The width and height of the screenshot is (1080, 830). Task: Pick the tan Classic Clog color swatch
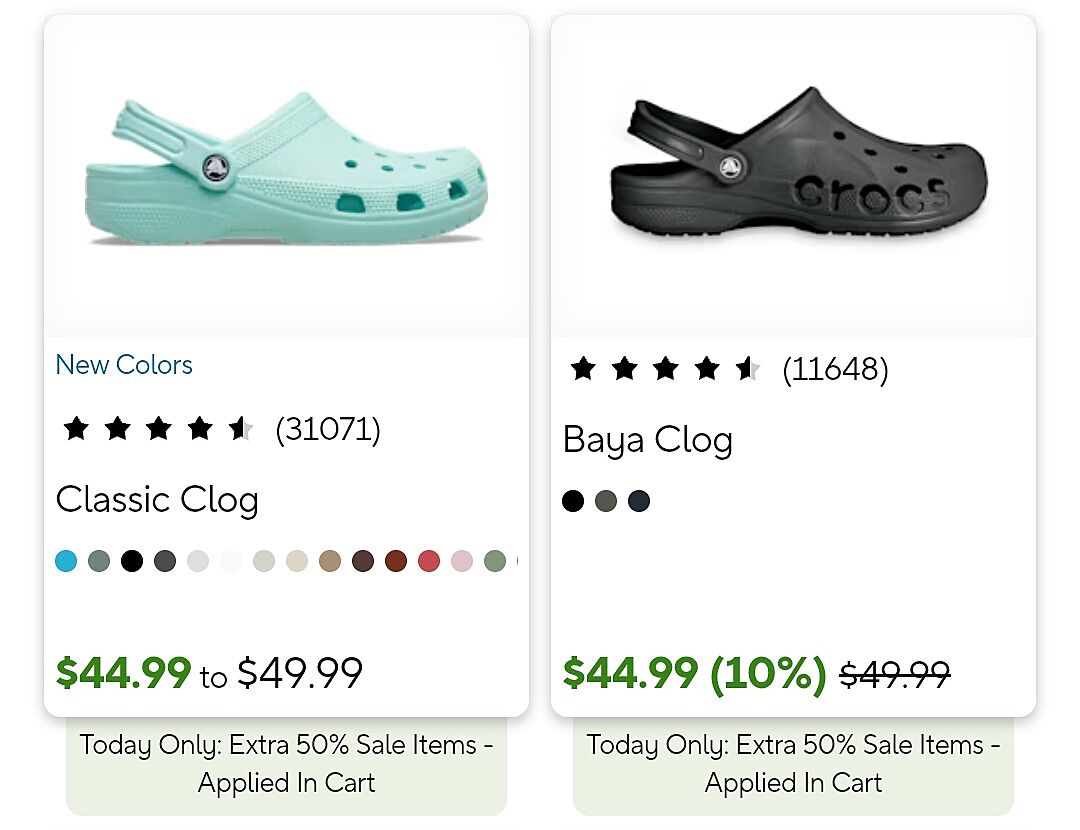click(330, 561)
